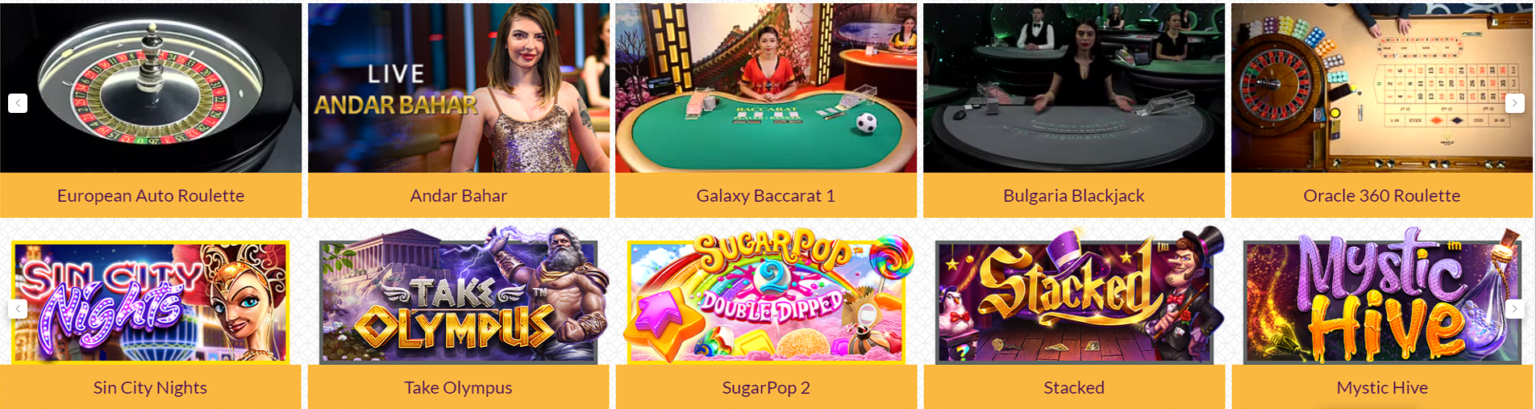The width and height of the screenshot is (1536, 409).
Task: Click the Mystic Hive title label
Action: (1382, 388)
